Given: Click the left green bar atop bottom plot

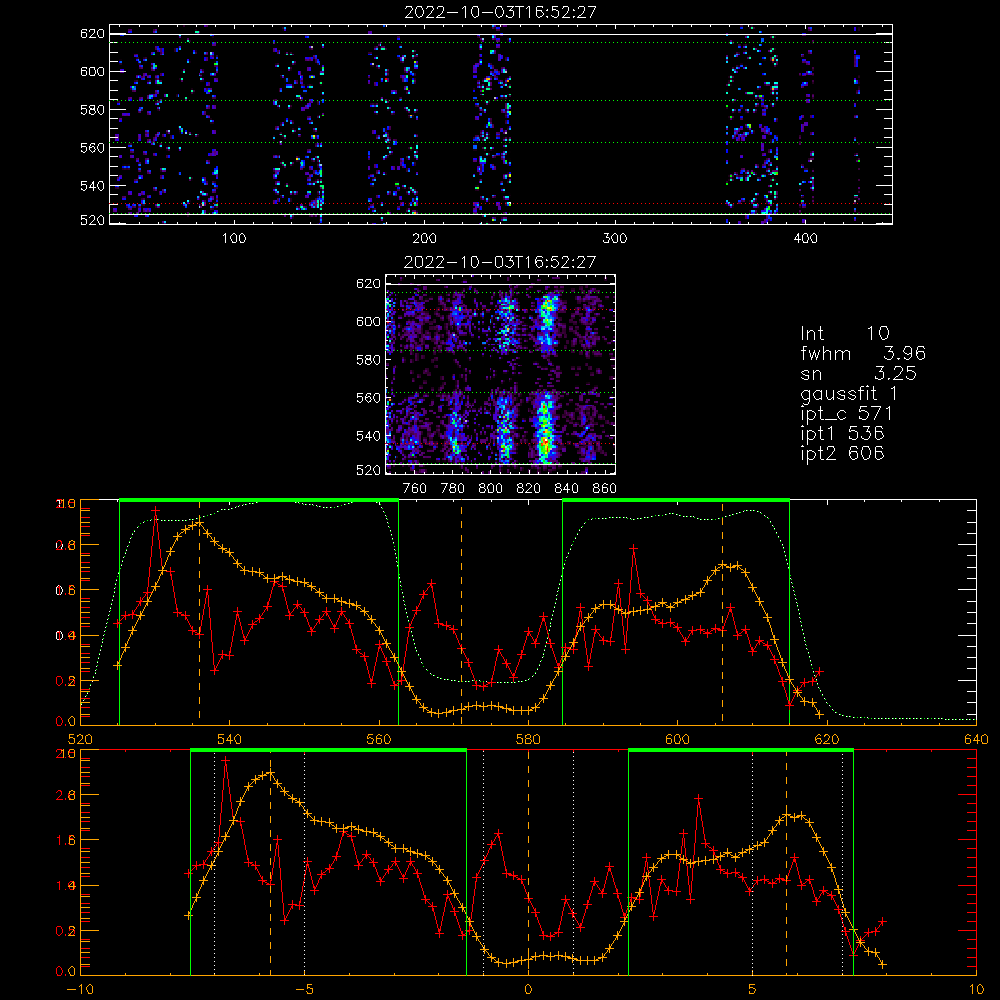Looking at the screenshot, I should pos(328,751).
